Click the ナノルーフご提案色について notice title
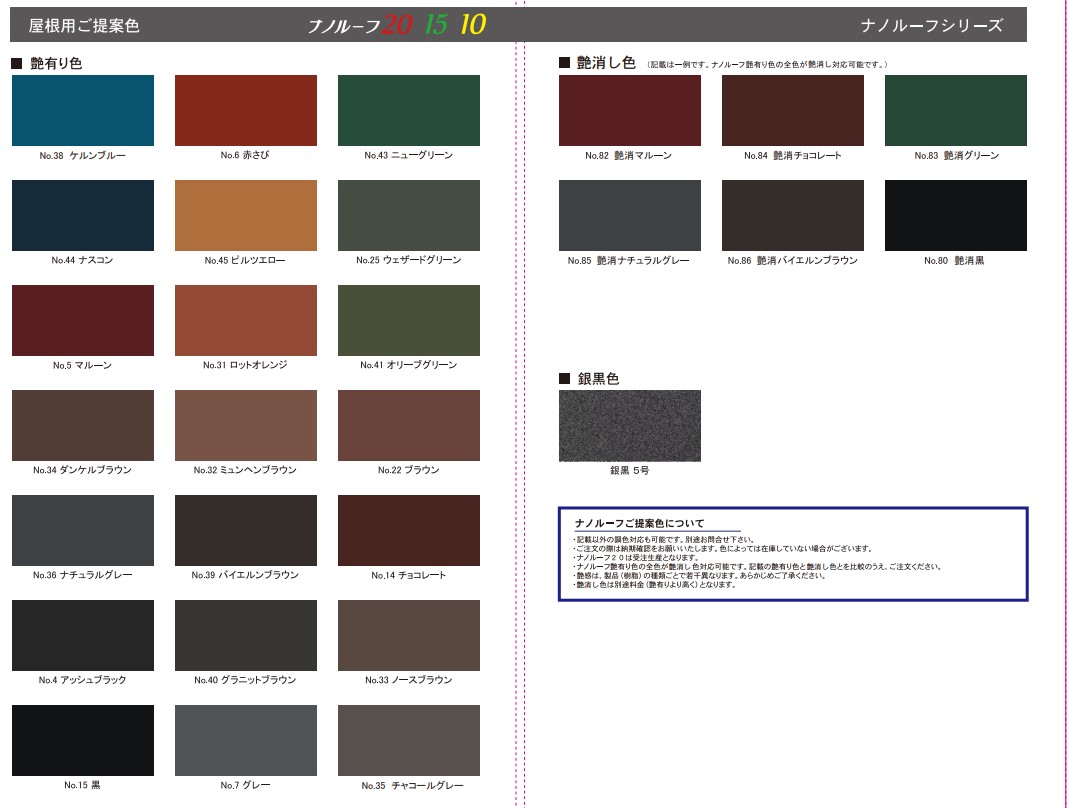Viewport: 1069px width, 808px height. click(640, 523)
